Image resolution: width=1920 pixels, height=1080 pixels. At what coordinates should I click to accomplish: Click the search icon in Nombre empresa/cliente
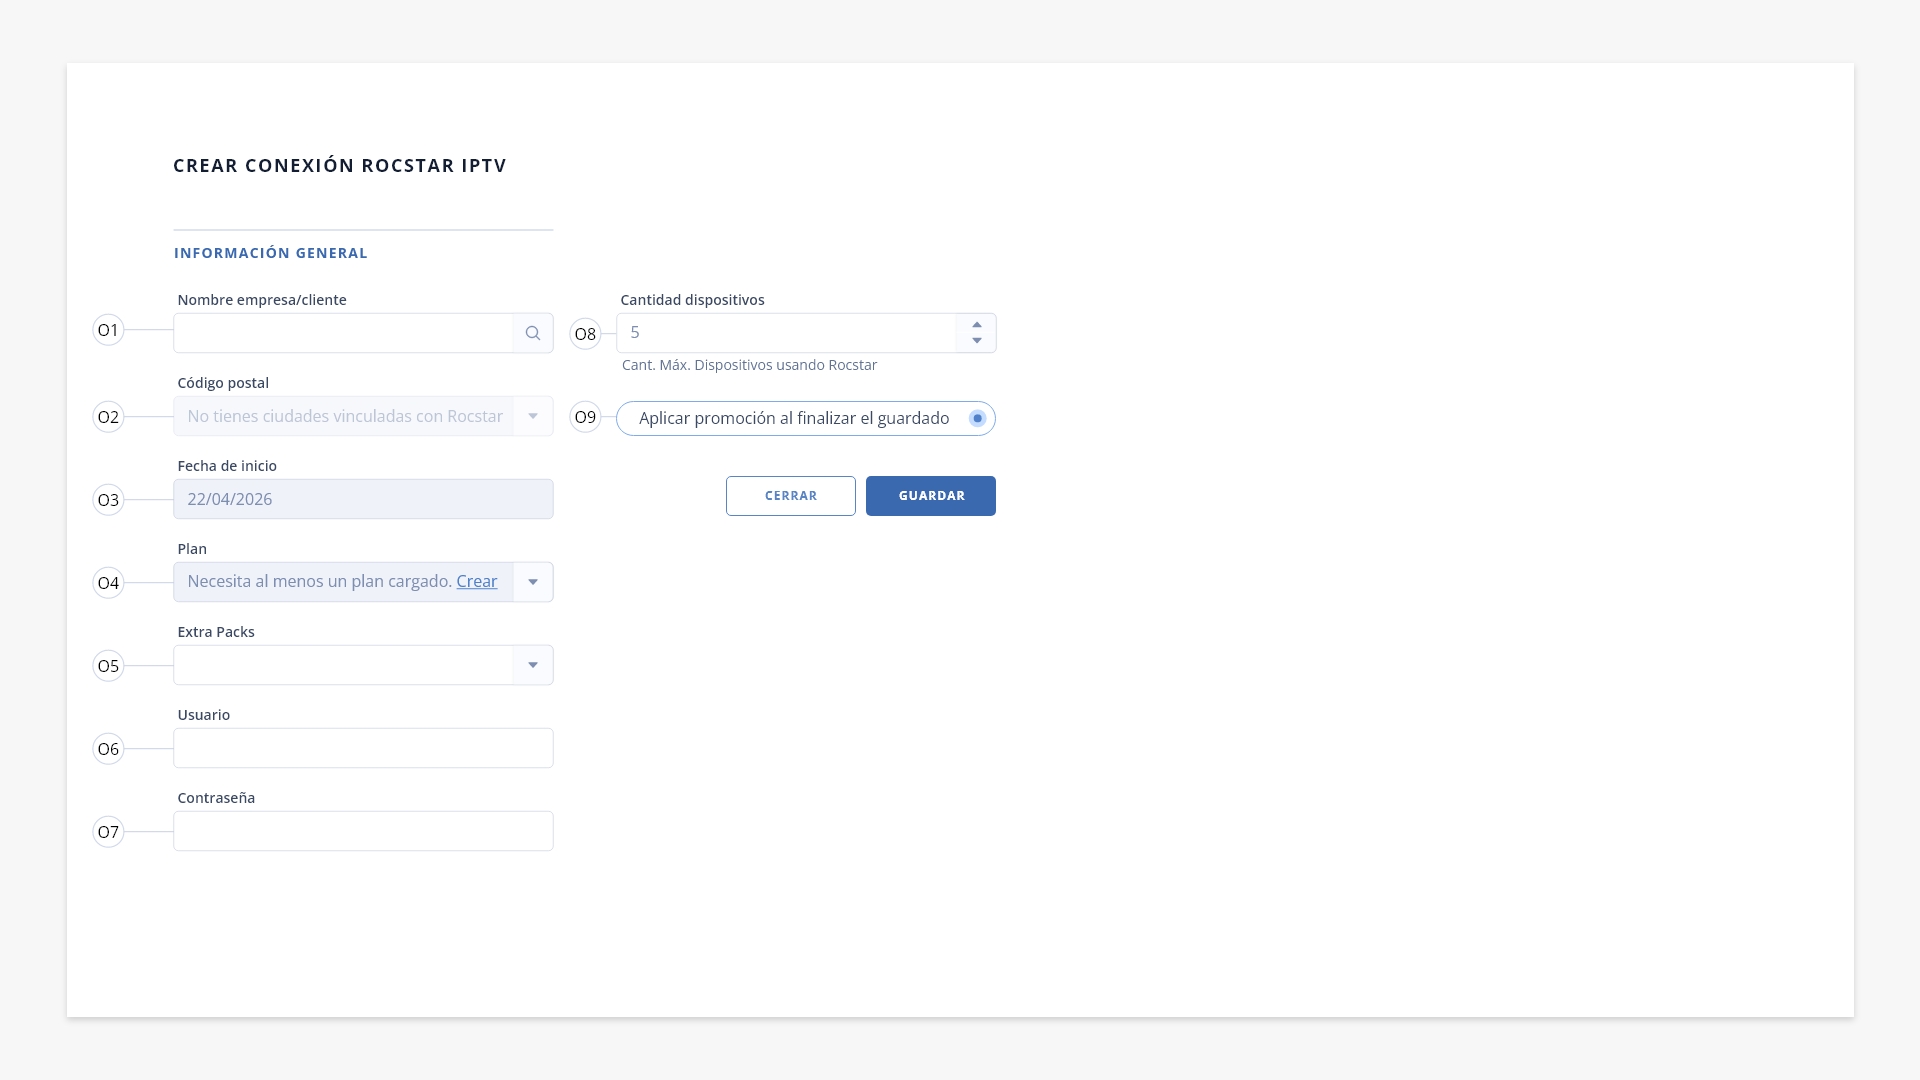pyautogui.click(x=533, y=333)
